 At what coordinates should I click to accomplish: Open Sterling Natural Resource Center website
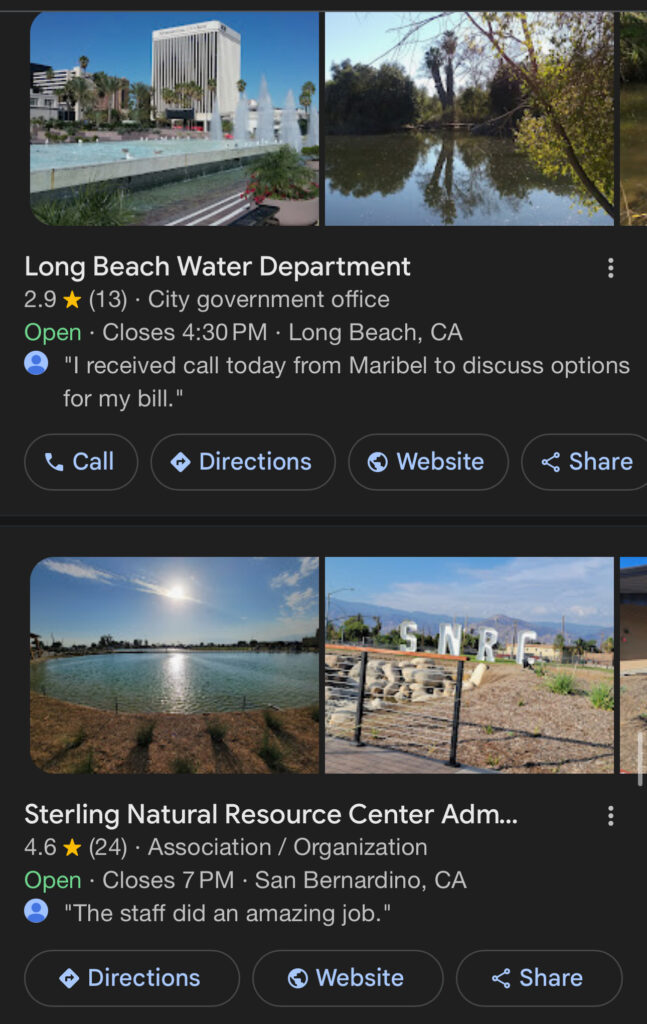point(347,978)
